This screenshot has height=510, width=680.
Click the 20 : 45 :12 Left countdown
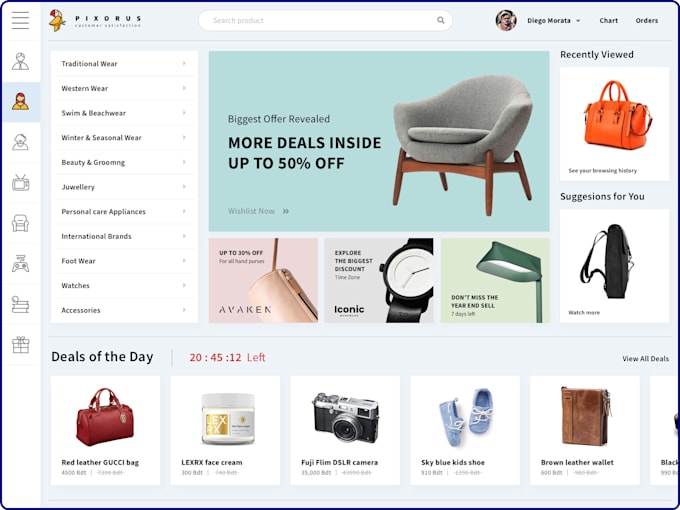227,357
